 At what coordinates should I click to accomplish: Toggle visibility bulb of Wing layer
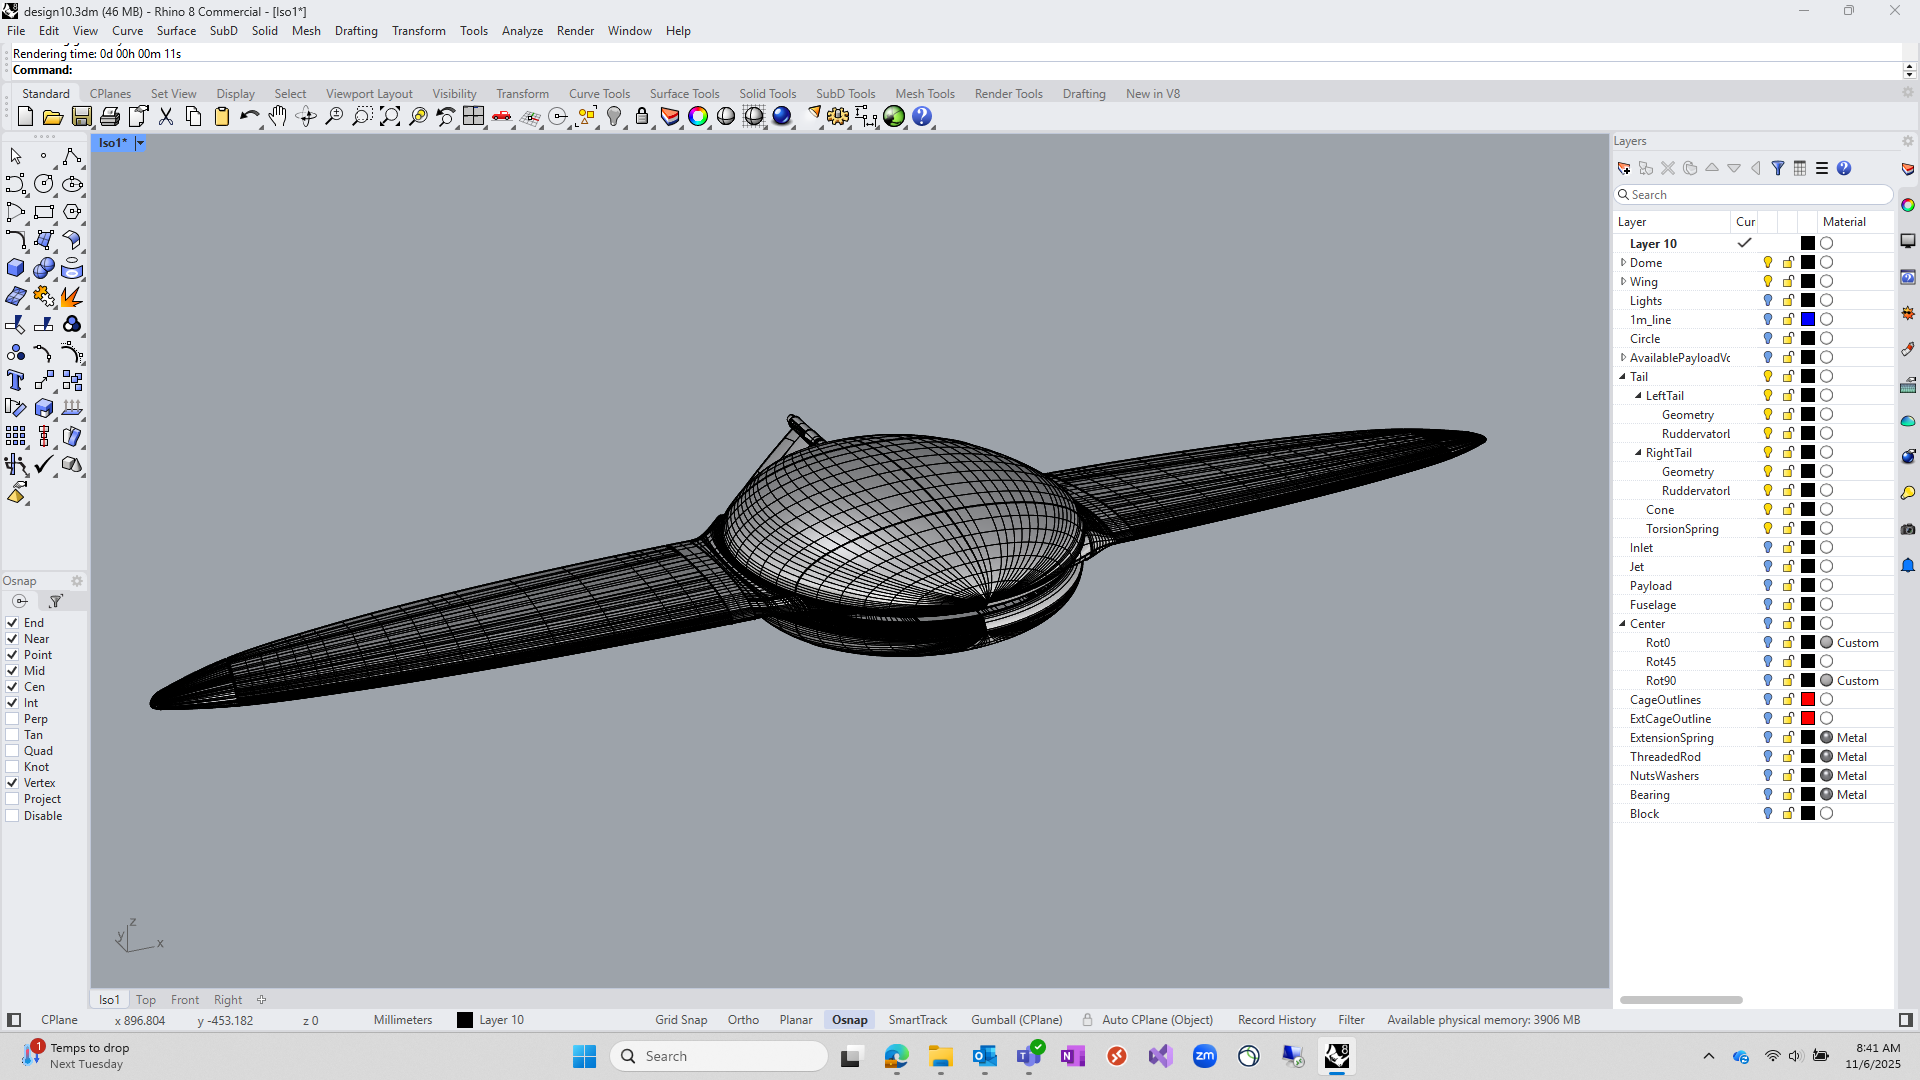click(x=1768, y=282)
